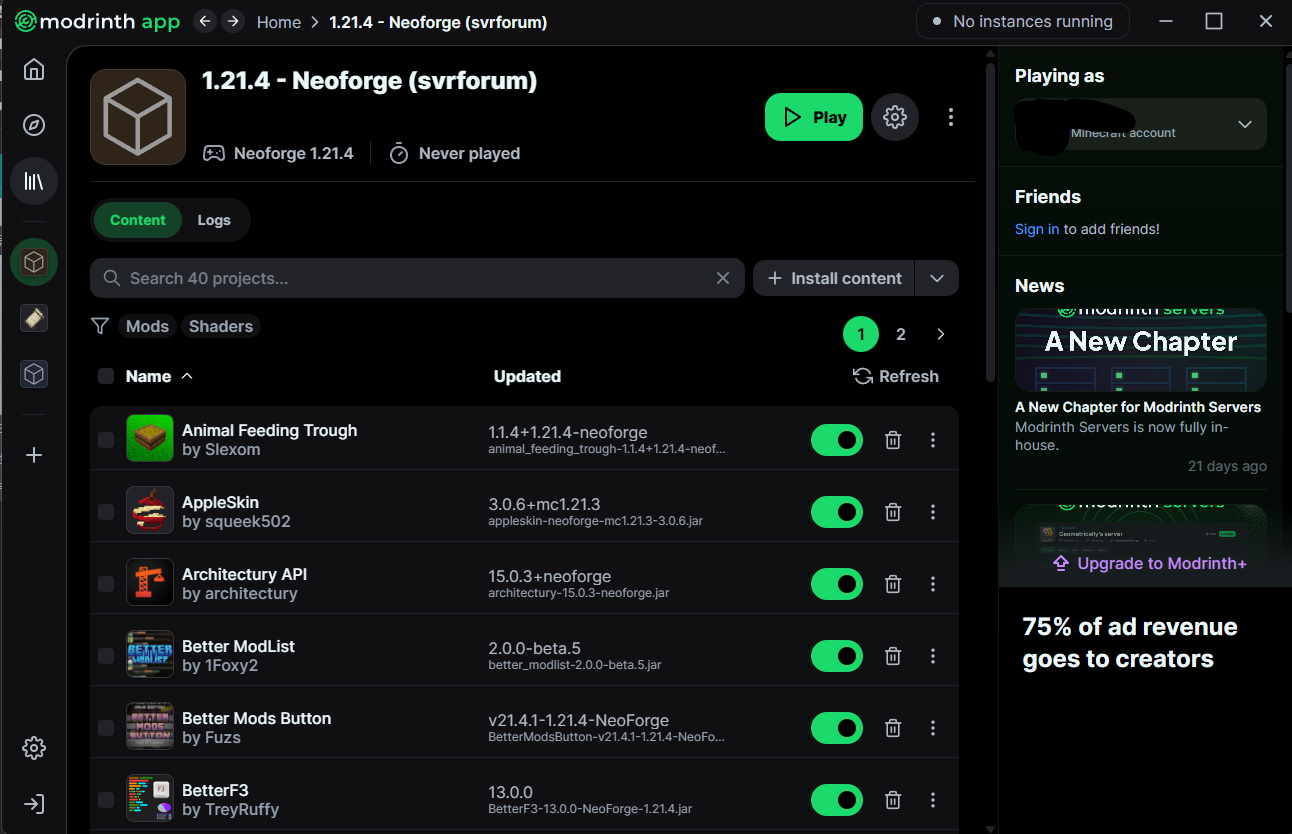Click the sign in arrow icon at sidebar bottom
The image size is (1292, 834).
click(x=34, y=804)
